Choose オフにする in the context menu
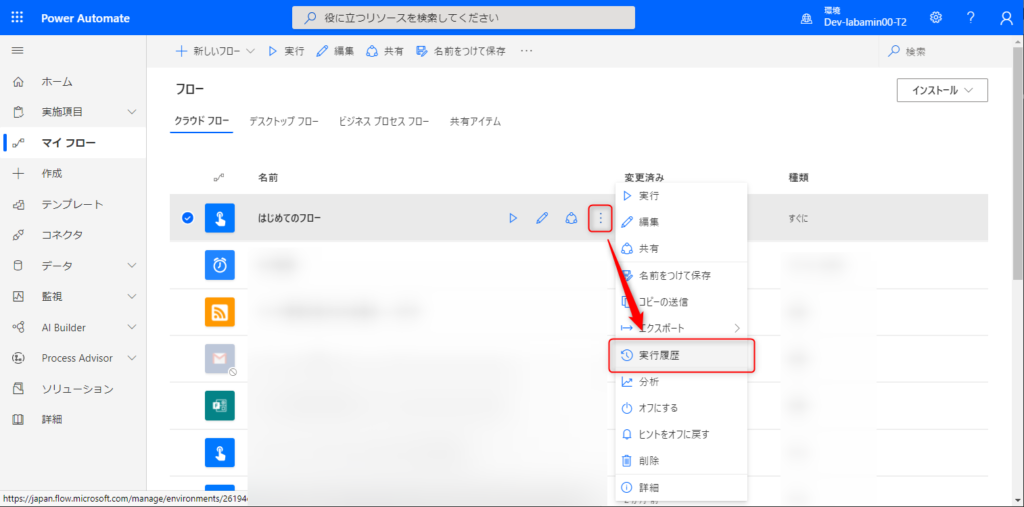This screenshot has width=1024, height=507. tap(681, 408)
